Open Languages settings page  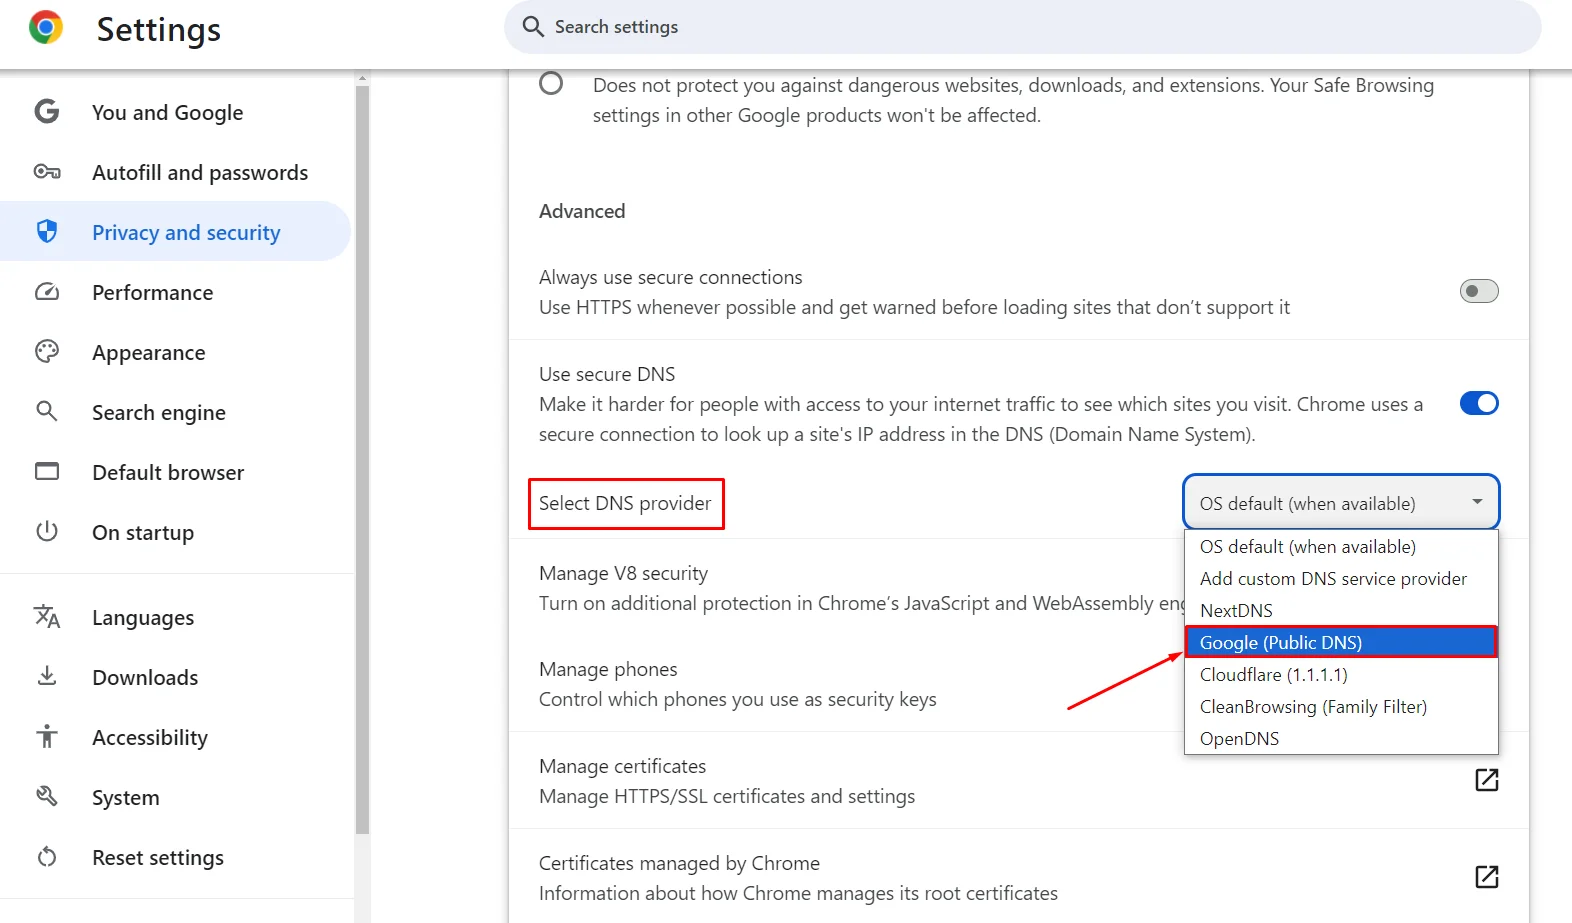tap(175, 617)
